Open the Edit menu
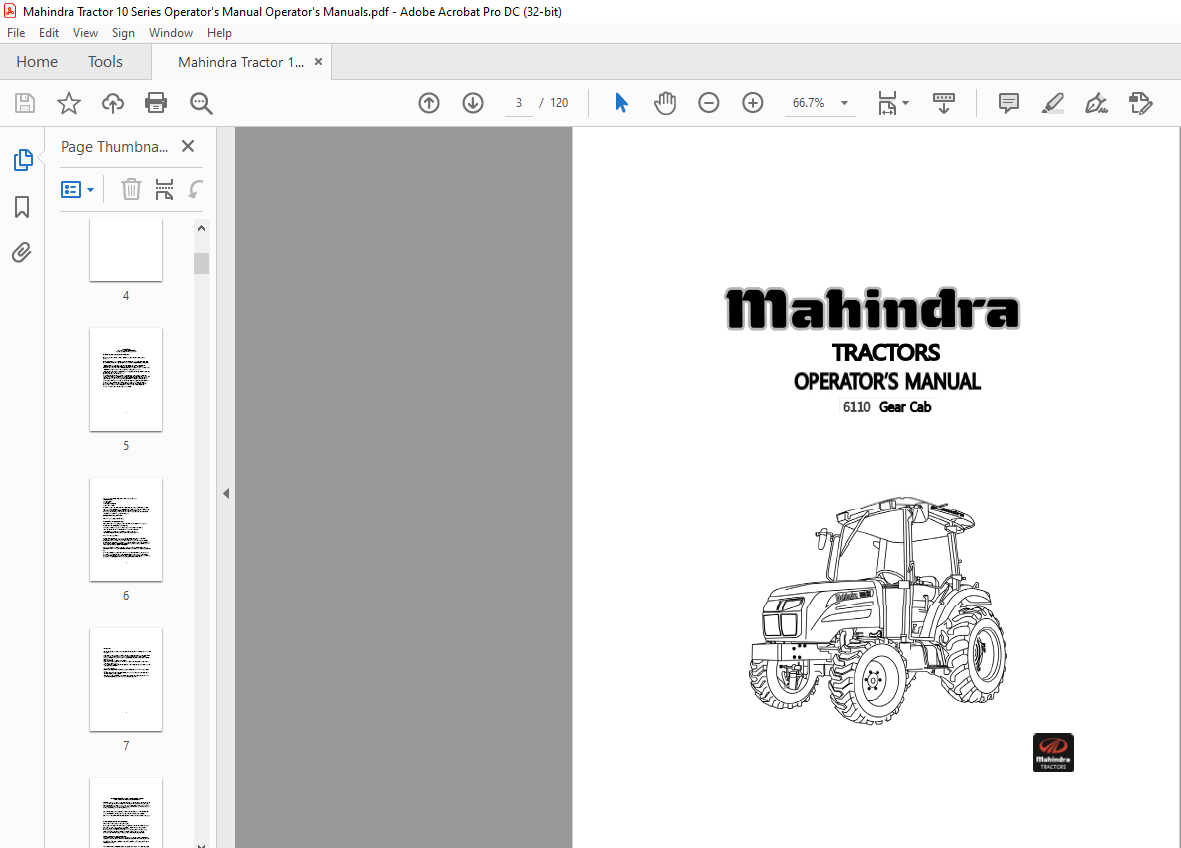The width and height of the screenshot is (1181, 848). [49, 33]
